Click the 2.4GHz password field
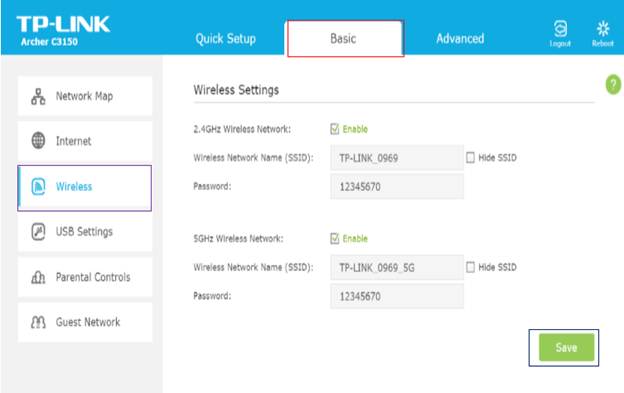The height and width of the screenshot is (393, 624). (397, 187)
